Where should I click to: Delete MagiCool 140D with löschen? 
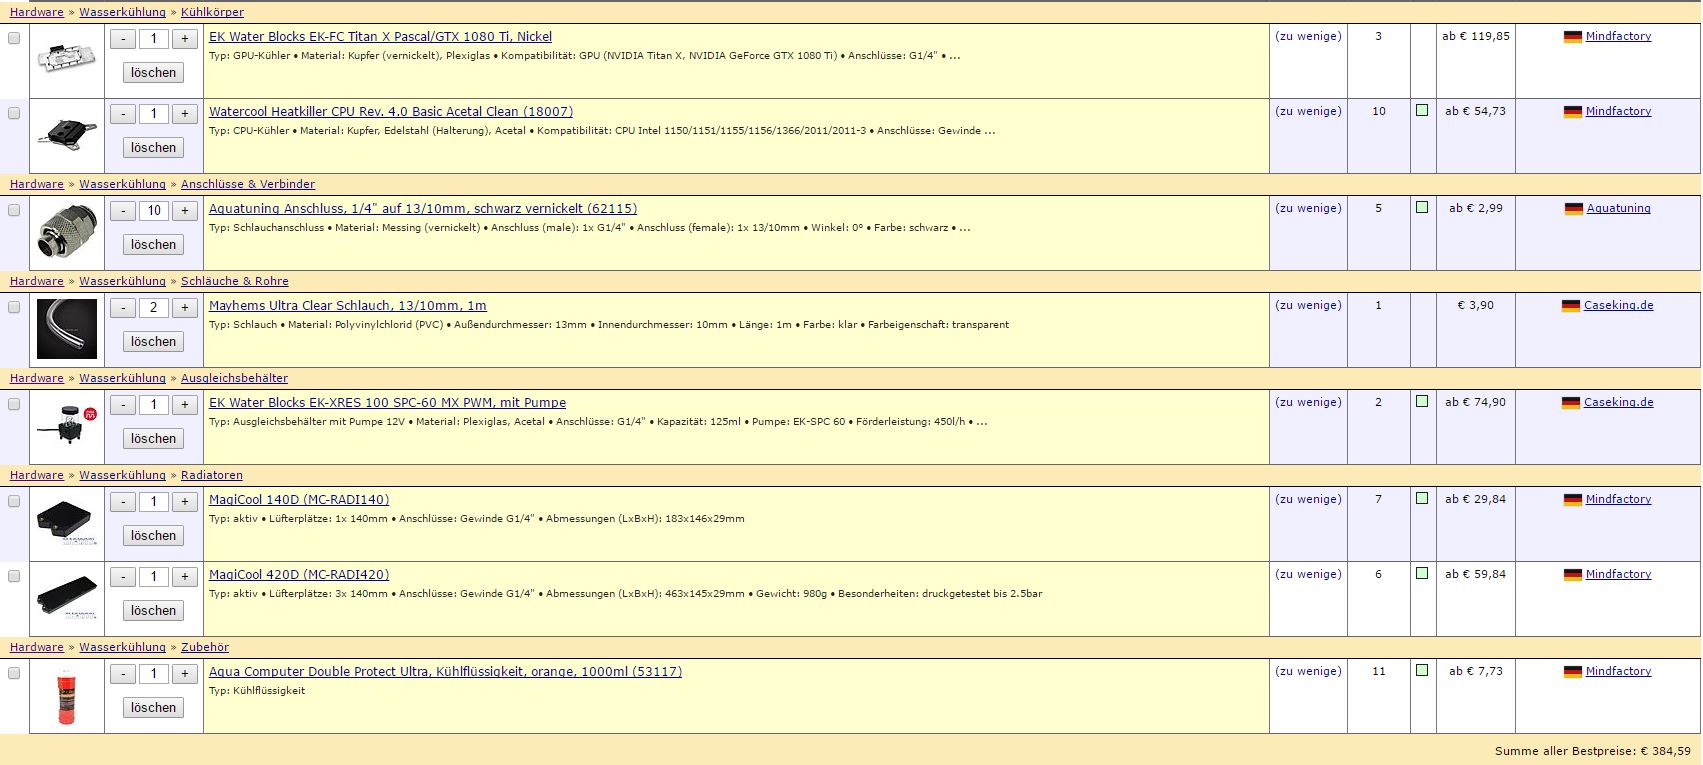click(154, 536)
